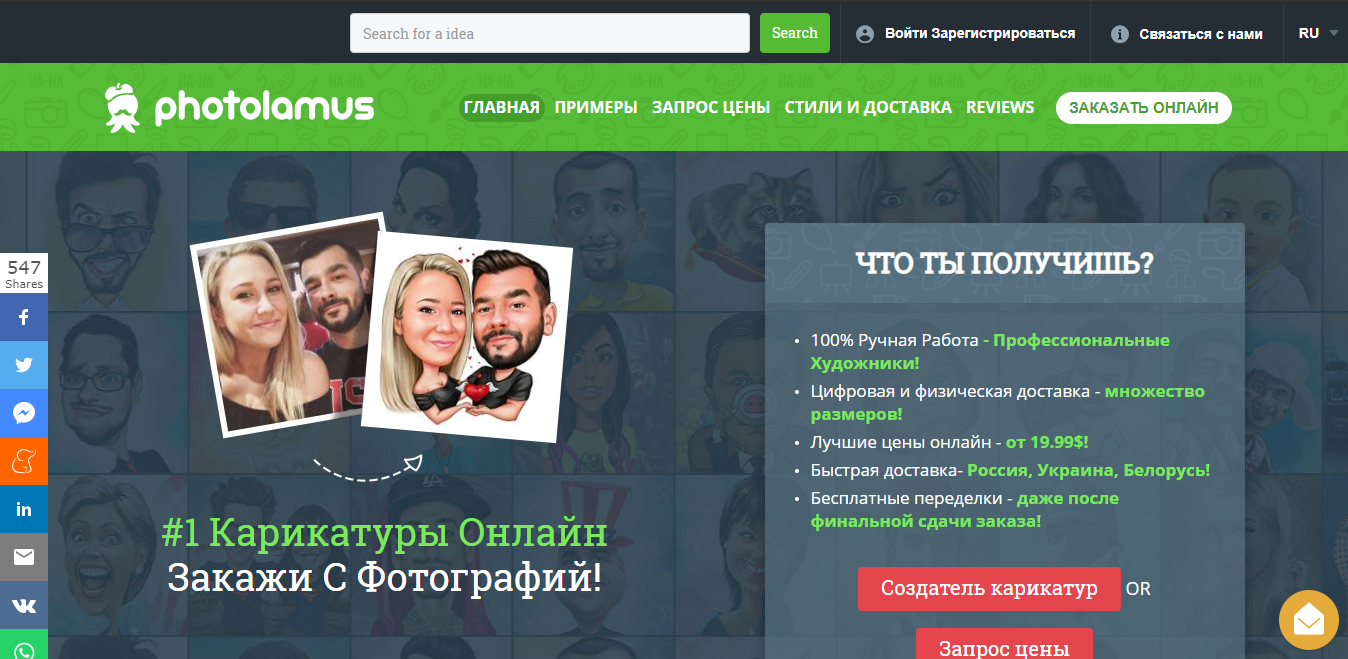
Task: Open the RU language dropdown
Action: tap(1318, 33)
